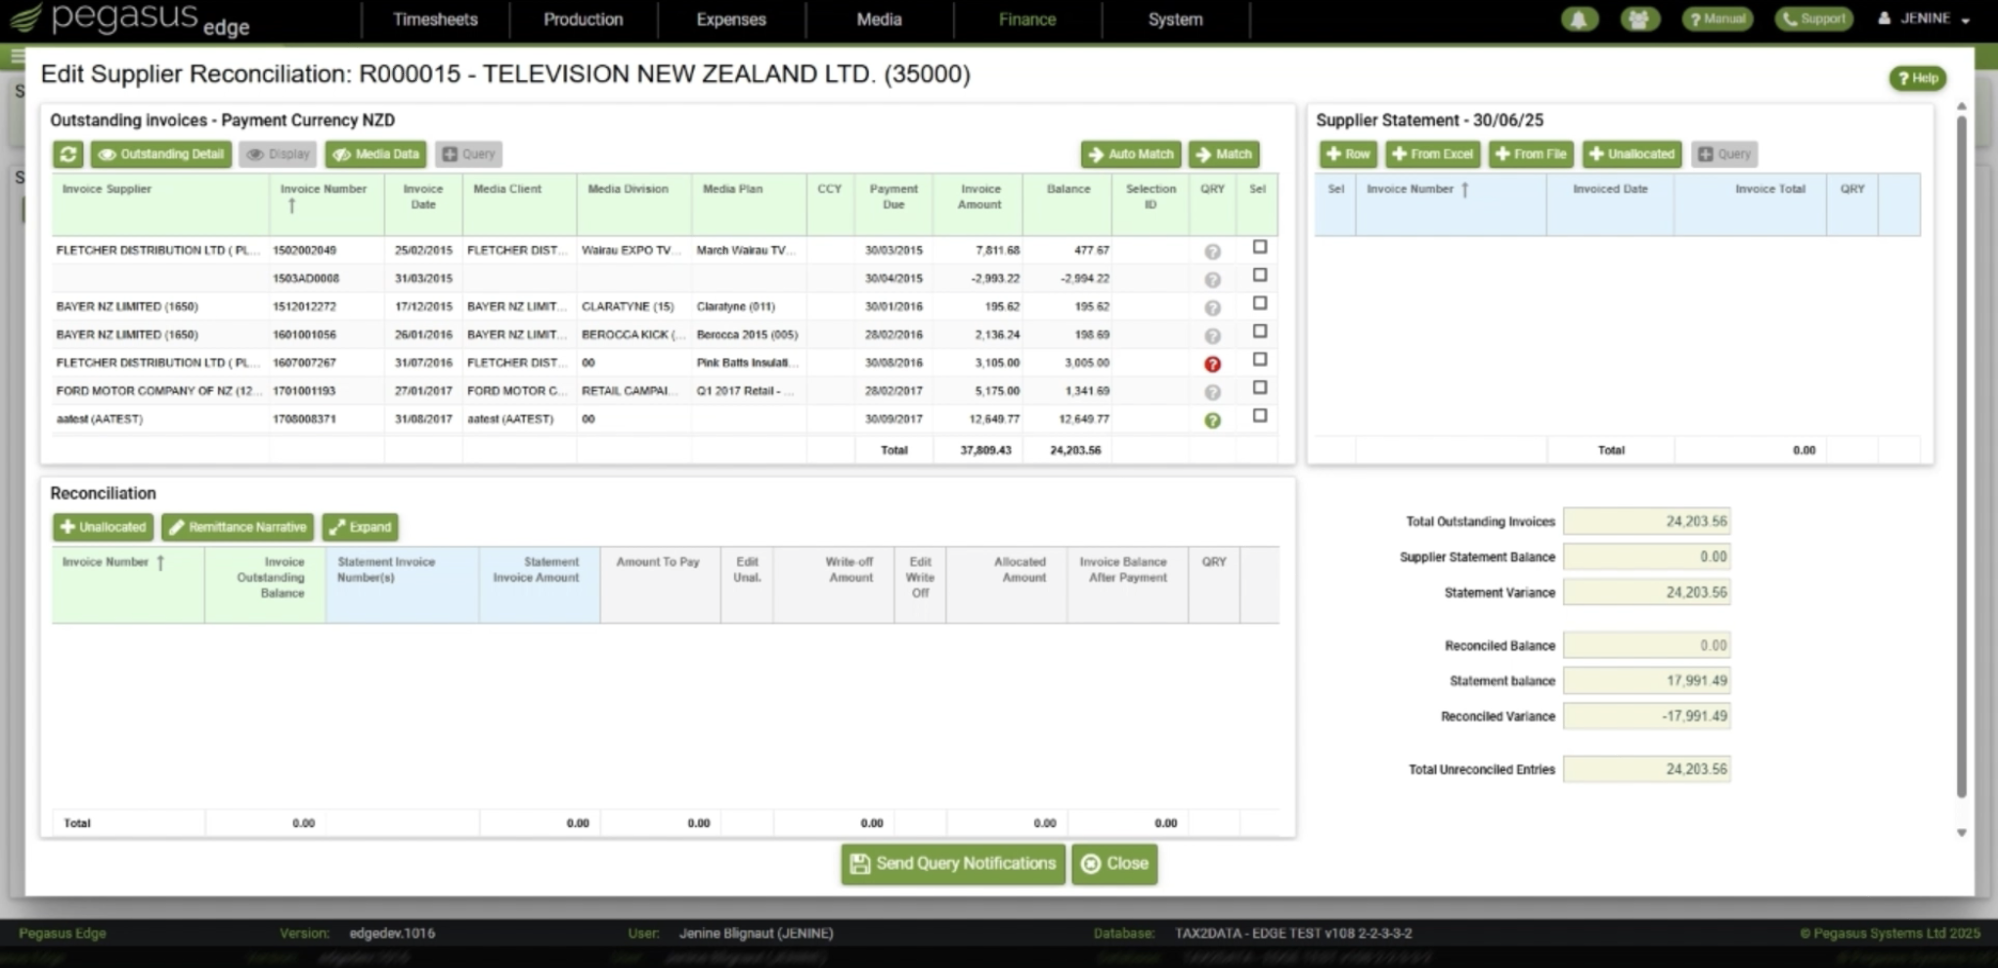Click Query button in outstanding invoices
This screenshot has width=1998, height=968.
468,154
